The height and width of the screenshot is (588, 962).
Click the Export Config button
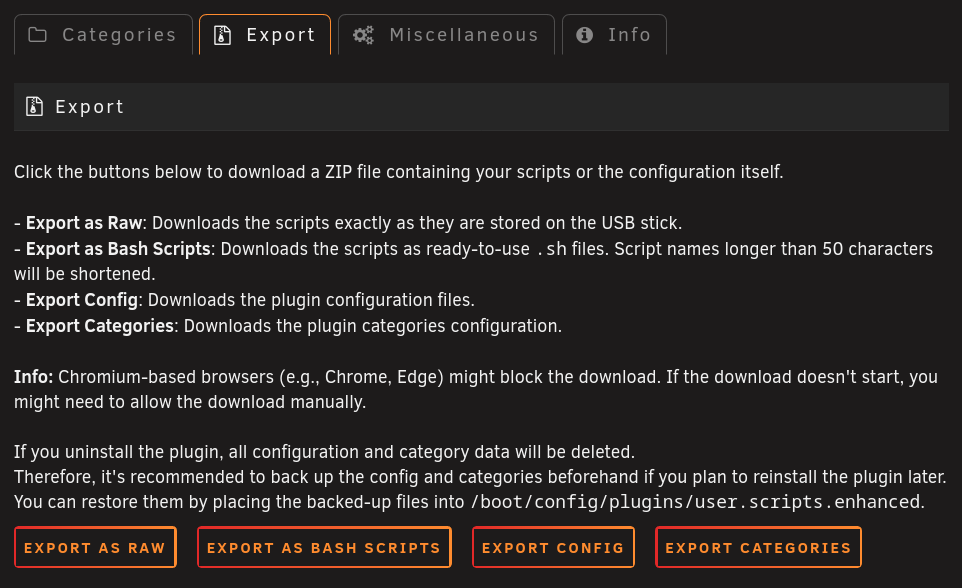click(553, 547)
